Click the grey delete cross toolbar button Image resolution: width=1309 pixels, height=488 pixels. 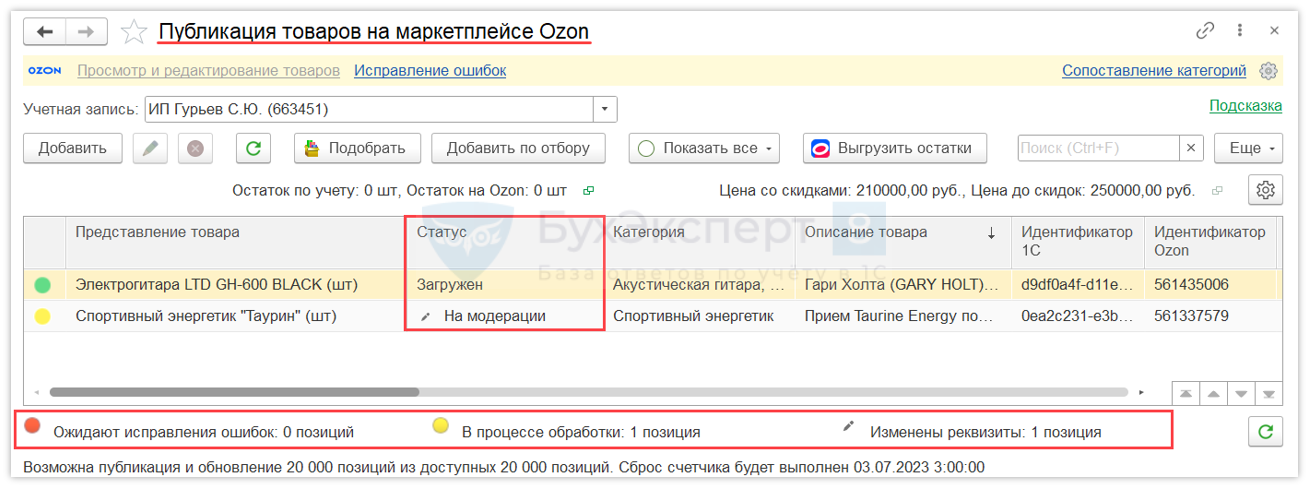195,148
